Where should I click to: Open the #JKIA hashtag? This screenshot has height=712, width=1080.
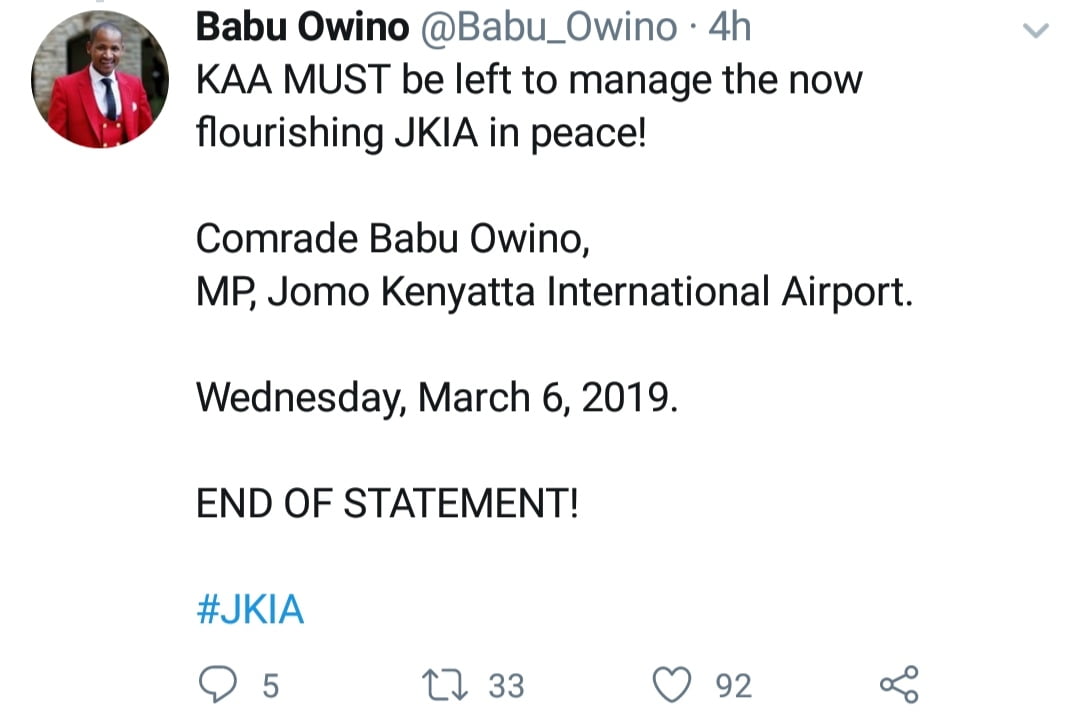pos(250,609)
